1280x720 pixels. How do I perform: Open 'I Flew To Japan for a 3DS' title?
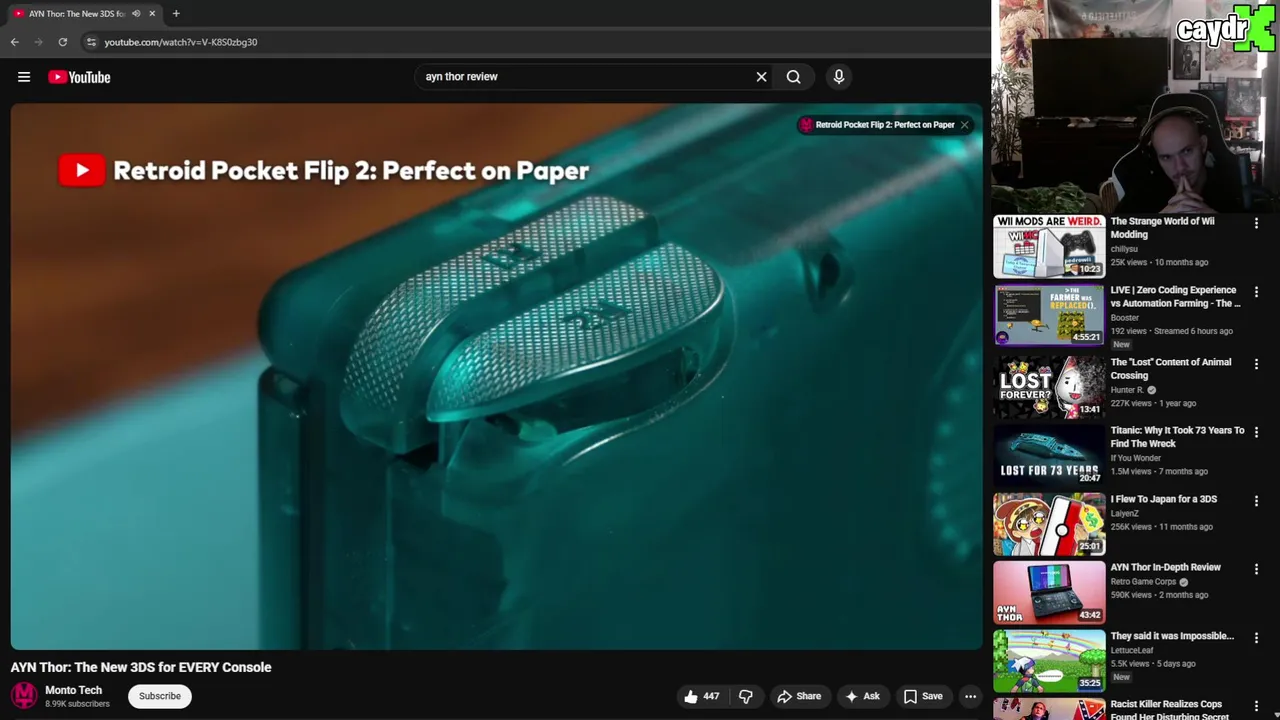[x=1163, y=499]
